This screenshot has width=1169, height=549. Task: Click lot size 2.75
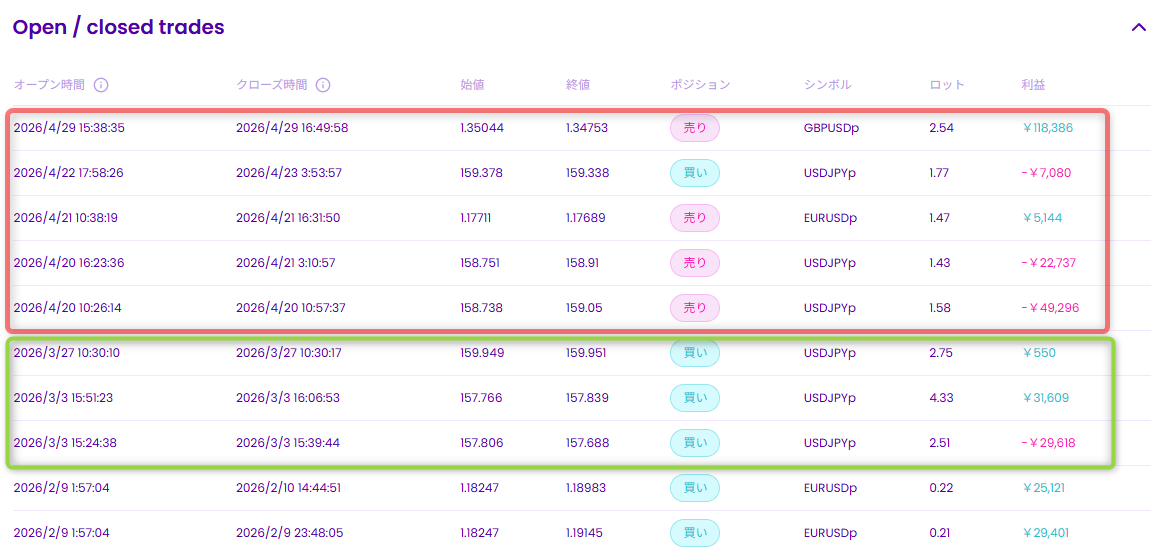(x=940, y=353)
